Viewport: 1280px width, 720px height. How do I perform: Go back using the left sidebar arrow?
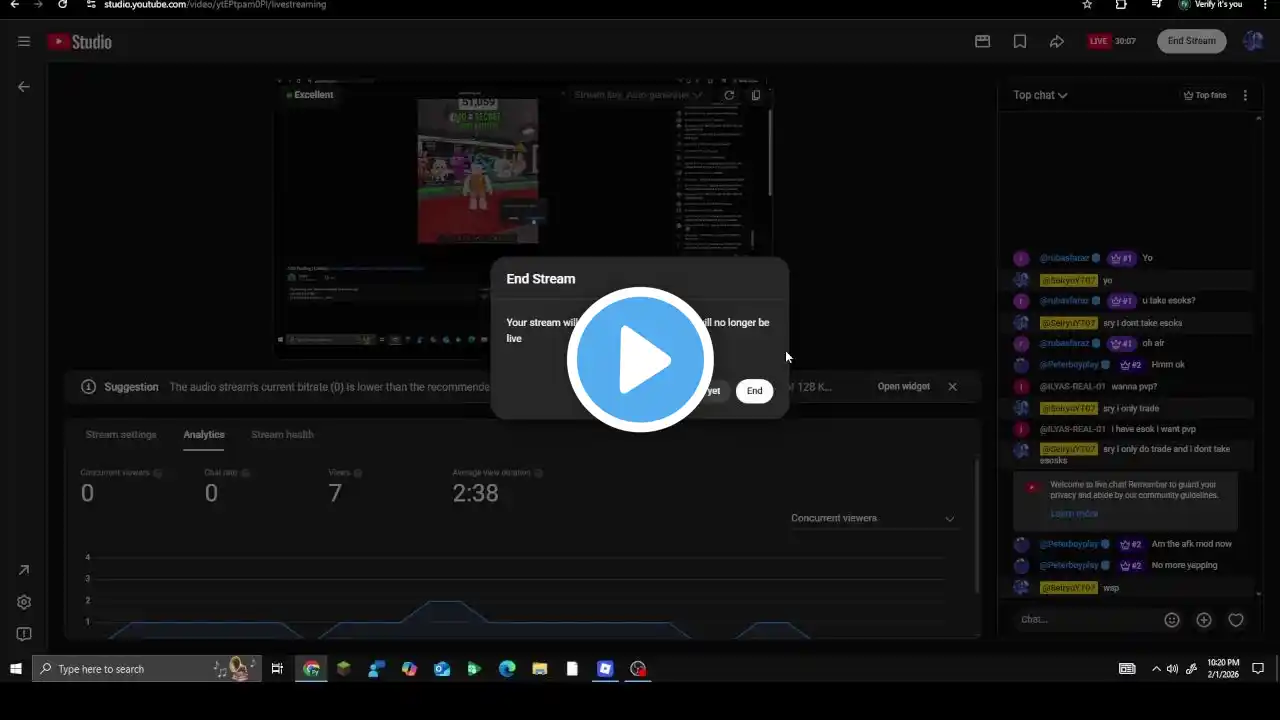[24, 87]
